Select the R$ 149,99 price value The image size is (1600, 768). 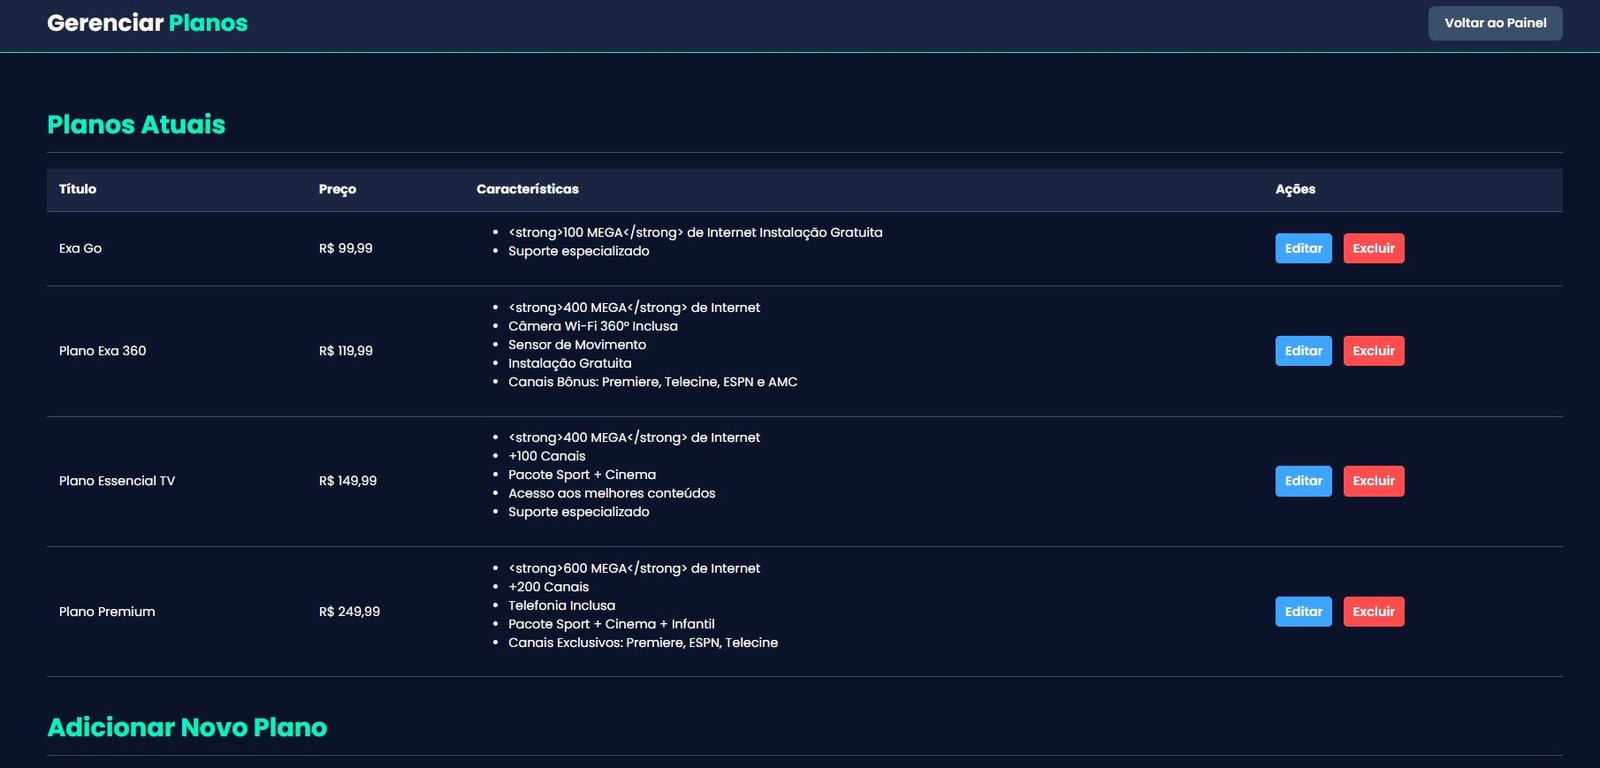[x=347, y=481]
